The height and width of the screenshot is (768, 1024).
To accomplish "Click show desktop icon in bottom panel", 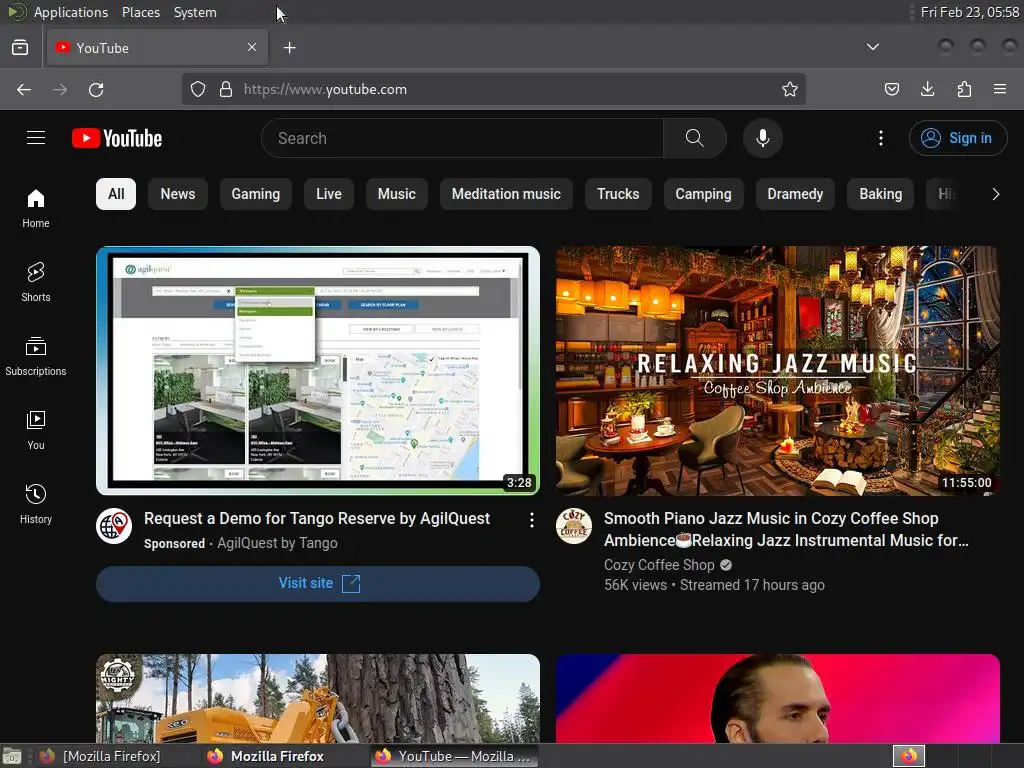I will coord(12,756).
